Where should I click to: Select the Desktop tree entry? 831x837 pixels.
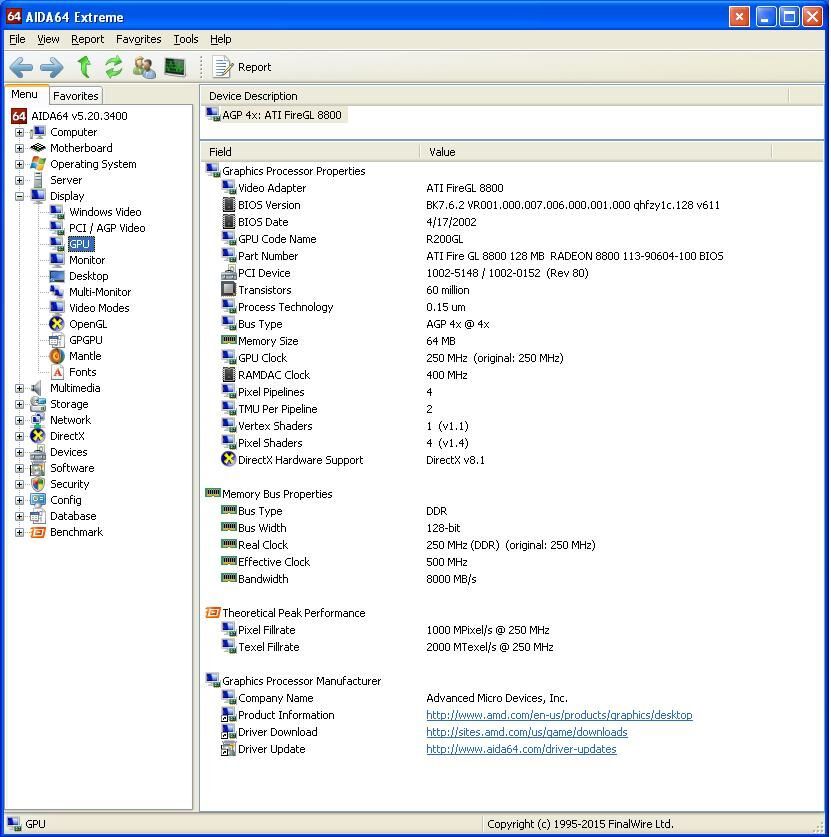[x=88, y=276]
